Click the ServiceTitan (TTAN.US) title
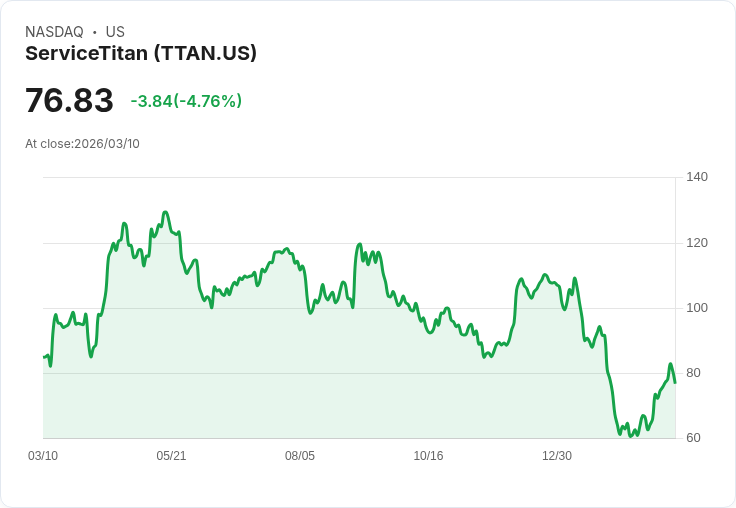 141,54
